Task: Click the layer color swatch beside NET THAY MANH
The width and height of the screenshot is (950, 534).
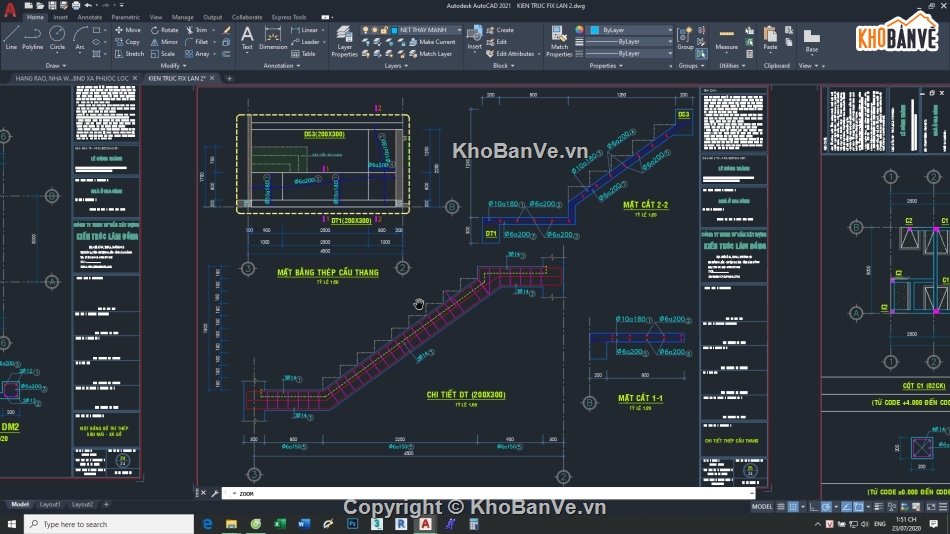Action: [394, 30]
